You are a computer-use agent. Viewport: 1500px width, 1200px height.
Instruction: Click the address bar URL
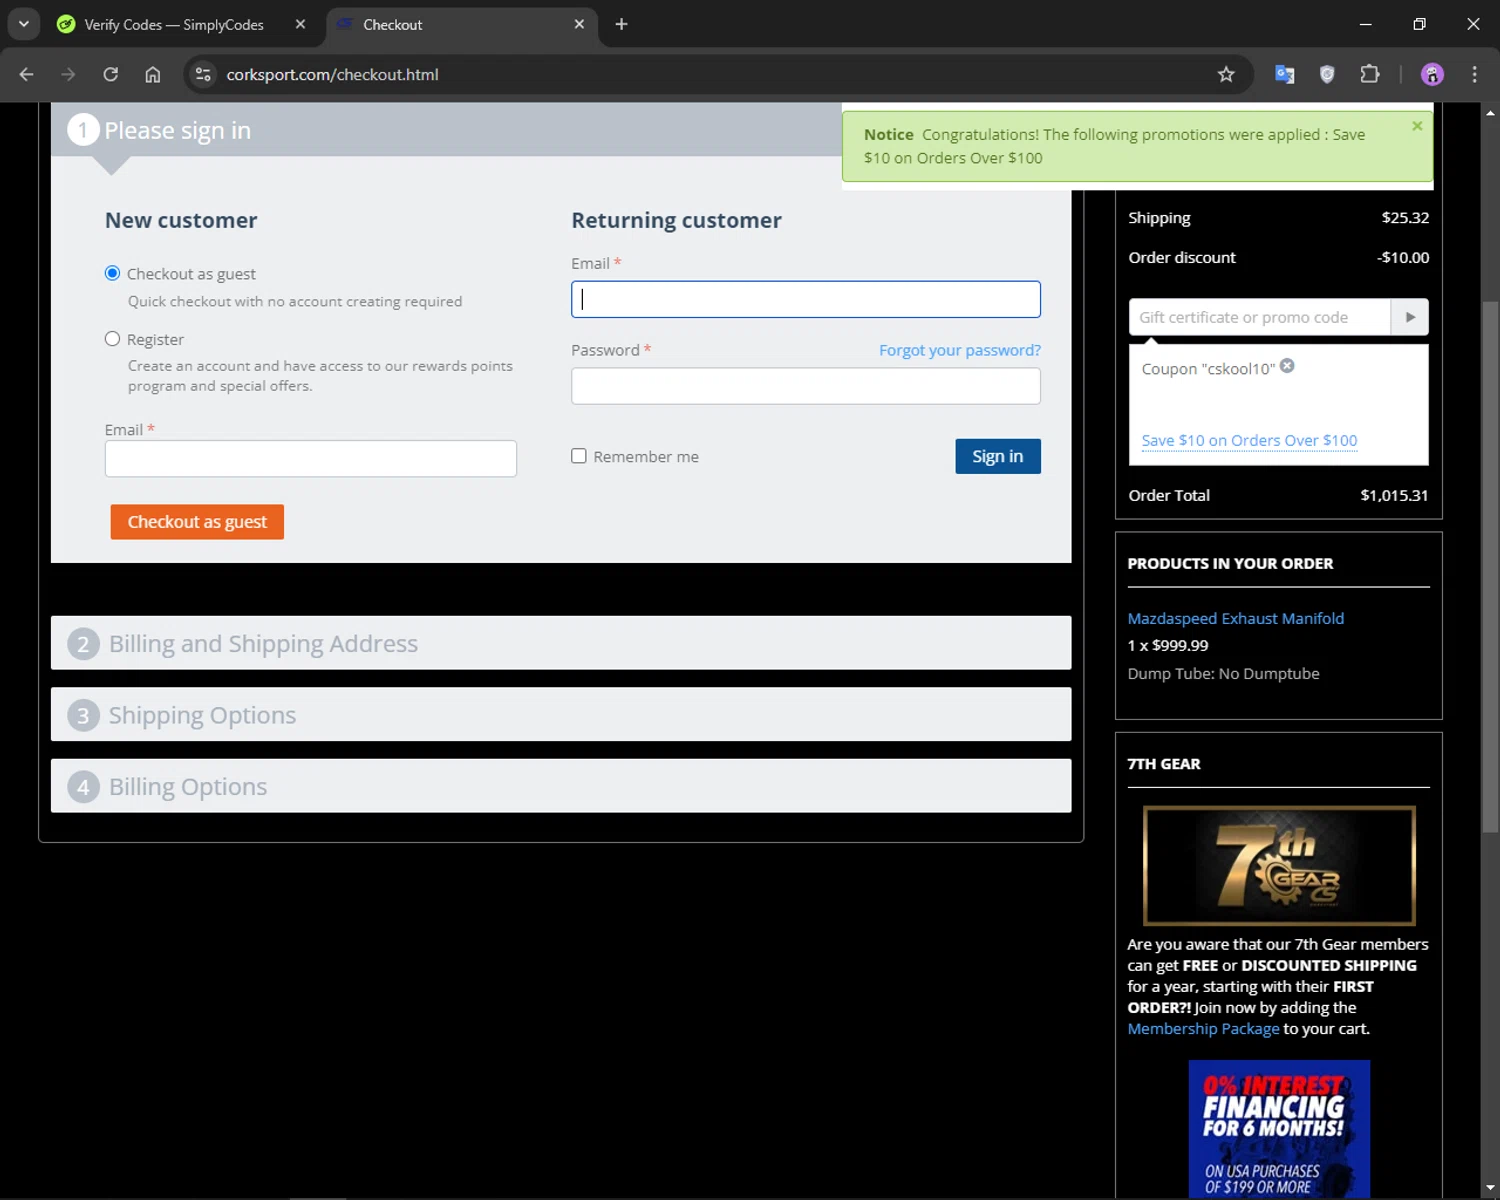click(332, 74)
